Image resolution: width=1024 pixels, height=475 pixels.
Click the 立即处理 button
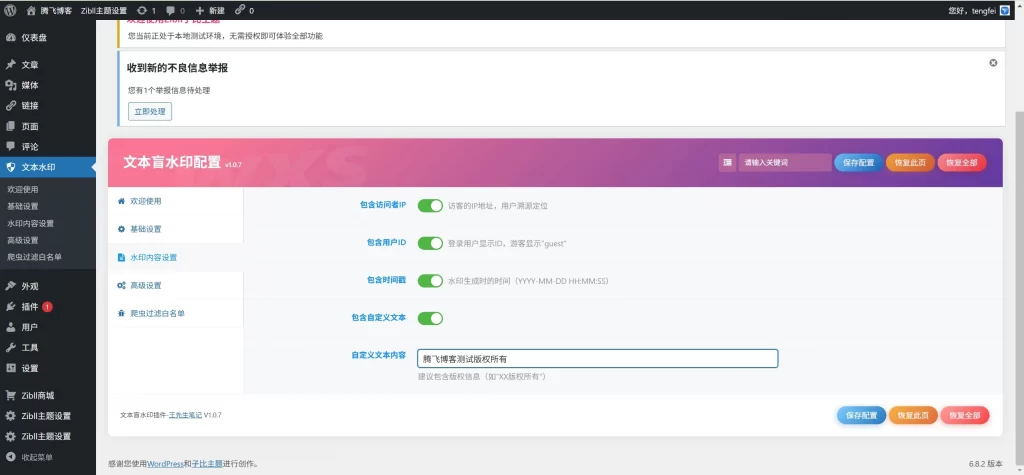coord(150,111)
